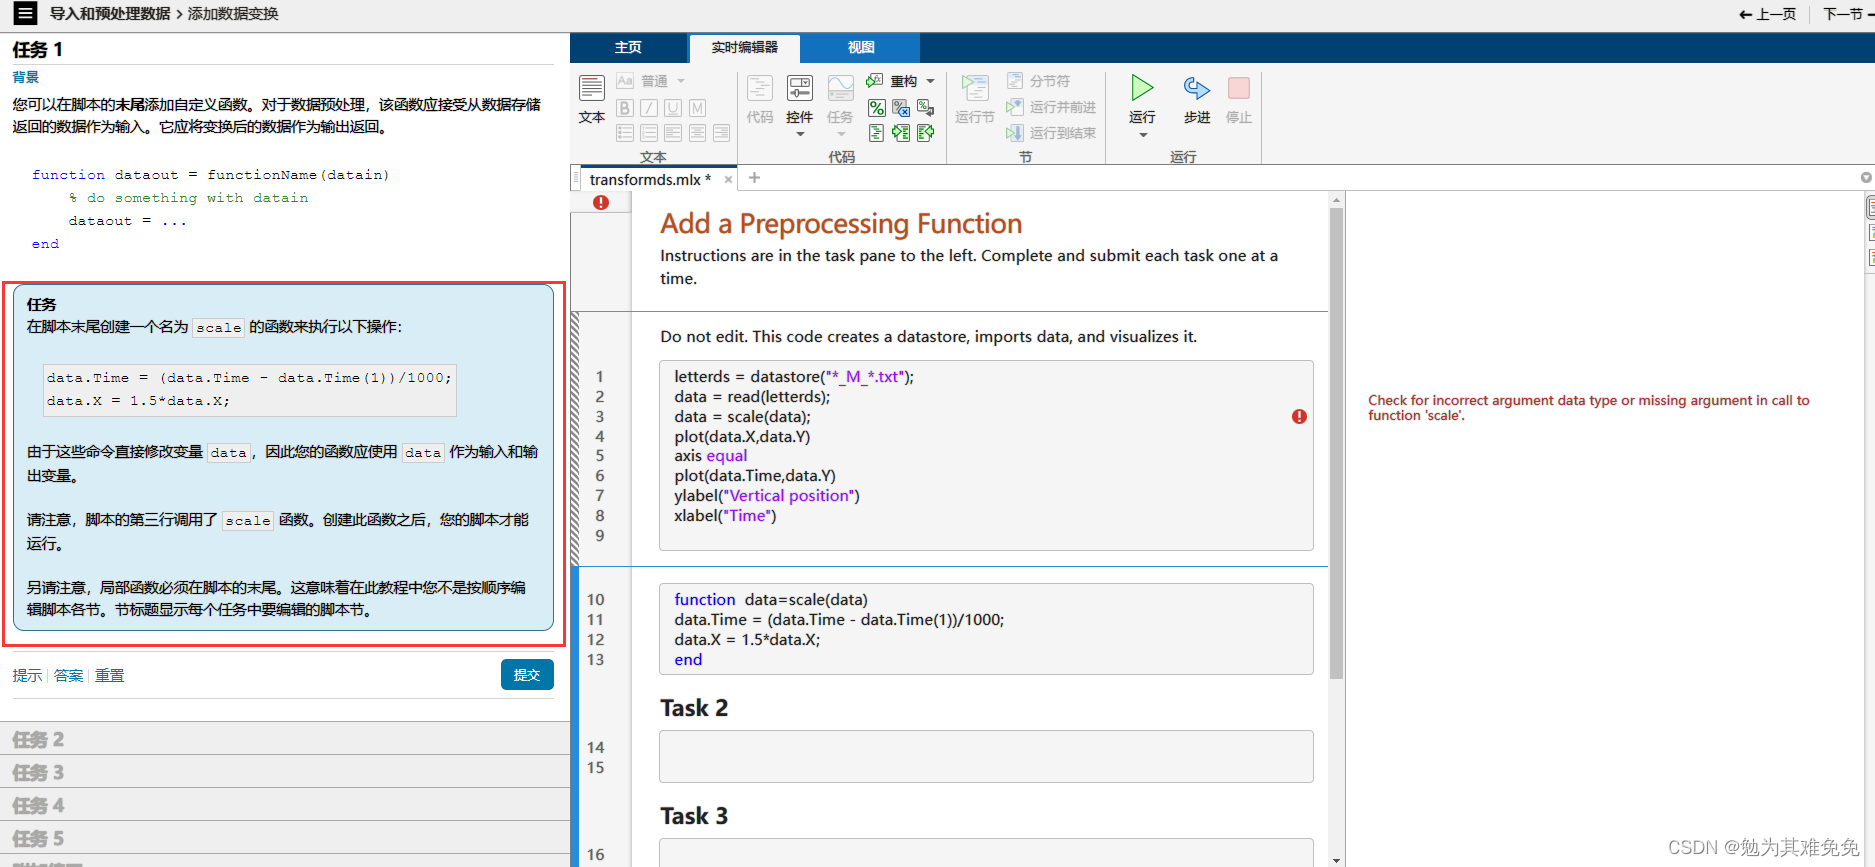Image resolution: width=1875 pixels, height=867 pixels.
Task: Switch to the 实时编辑器 tab
Action: 745,47
